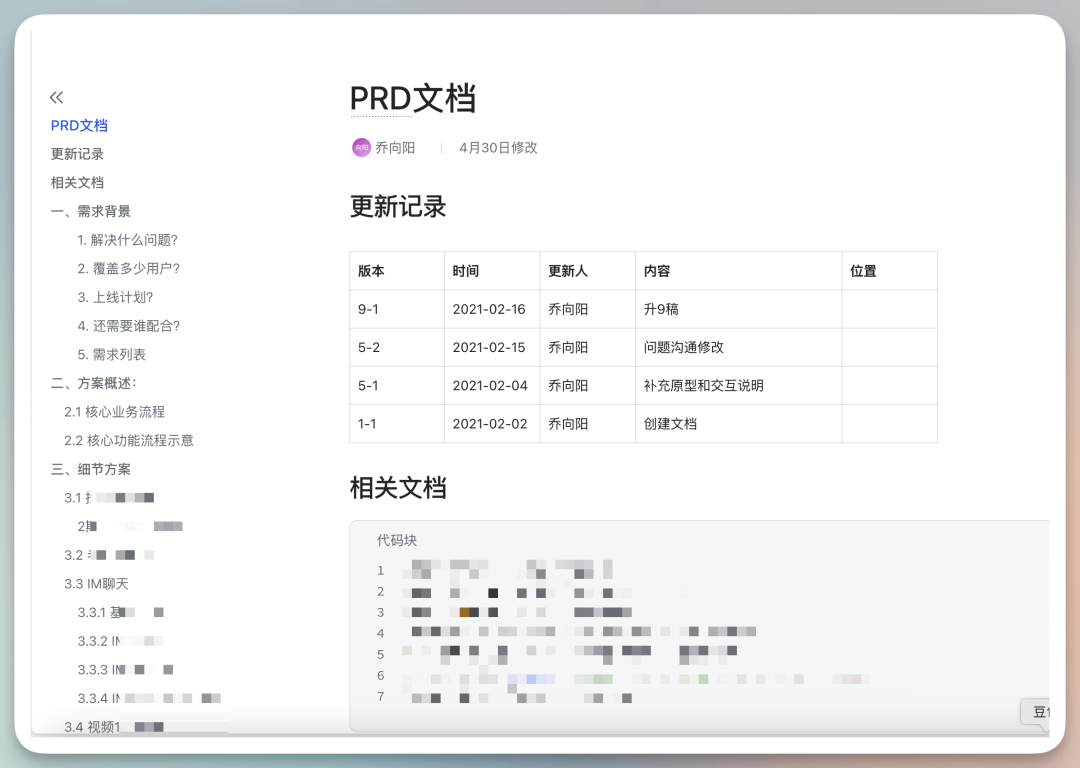This screenshot has height=768, width=1080.
Task: Jump to 更新记录 in the outline
Action: pos(77,154)
